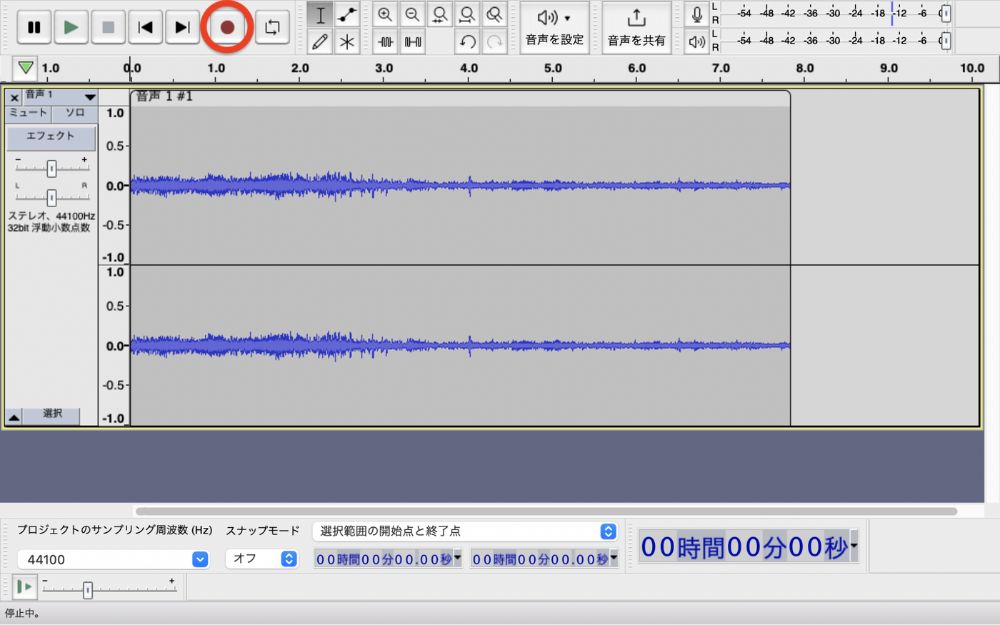Select the Multi-tool asterisk icon
The image size is (1000, 625).
point(347,42)
